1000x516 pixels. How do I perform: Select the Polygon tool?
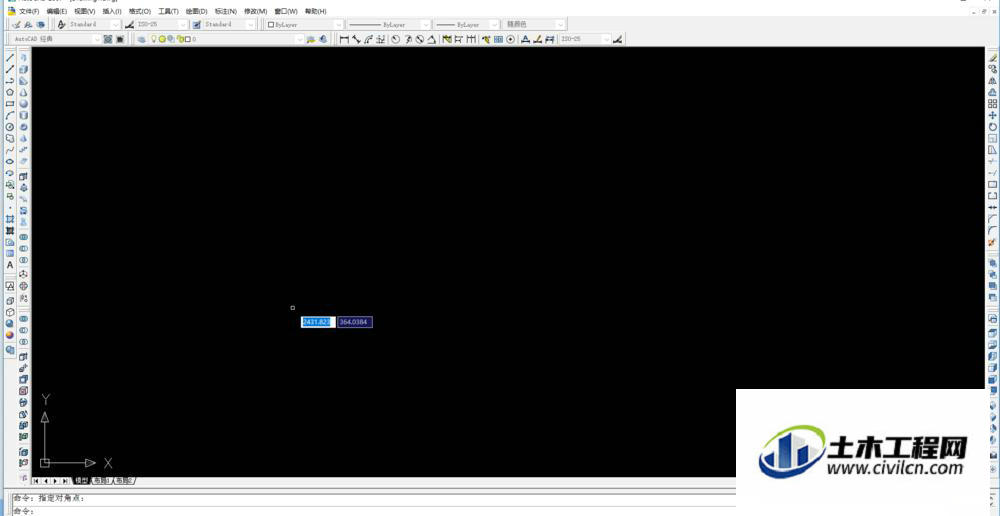[10, 92]
